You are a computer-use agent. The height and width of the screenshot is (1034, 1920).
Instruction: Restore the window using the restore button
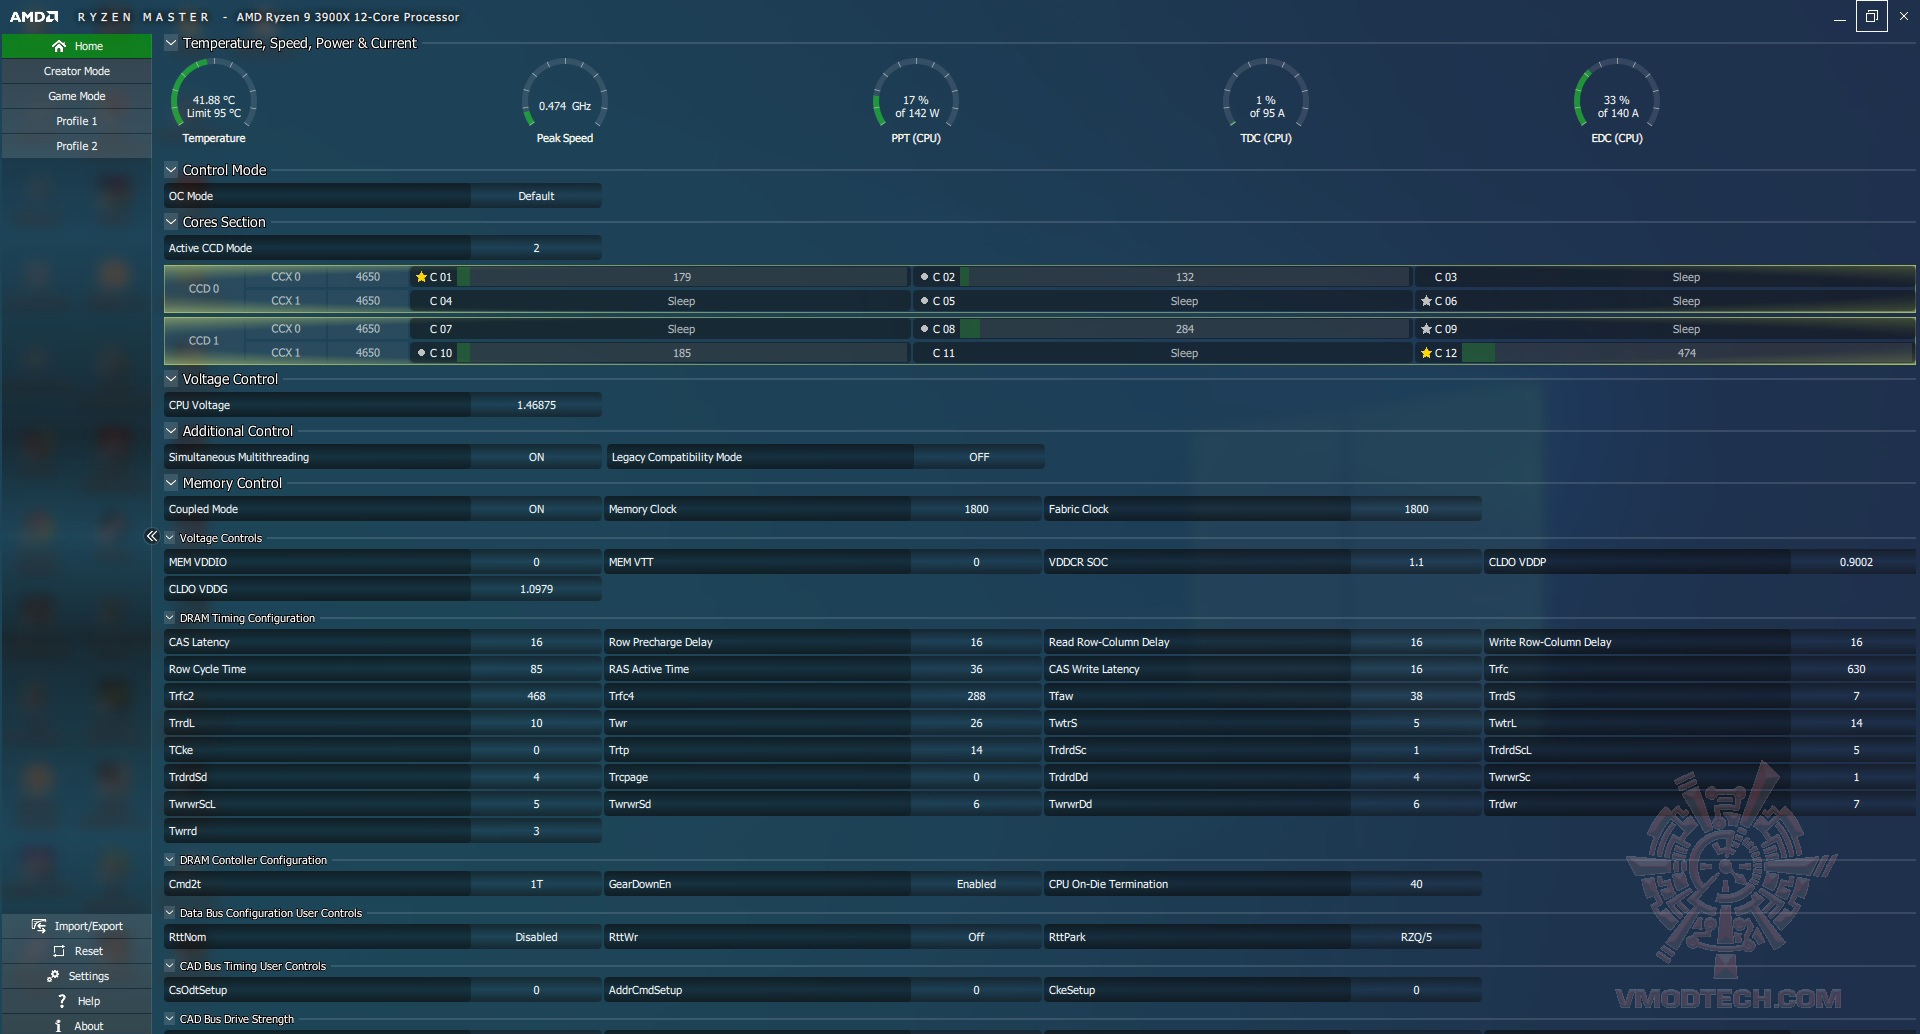tap(1872, 17)
